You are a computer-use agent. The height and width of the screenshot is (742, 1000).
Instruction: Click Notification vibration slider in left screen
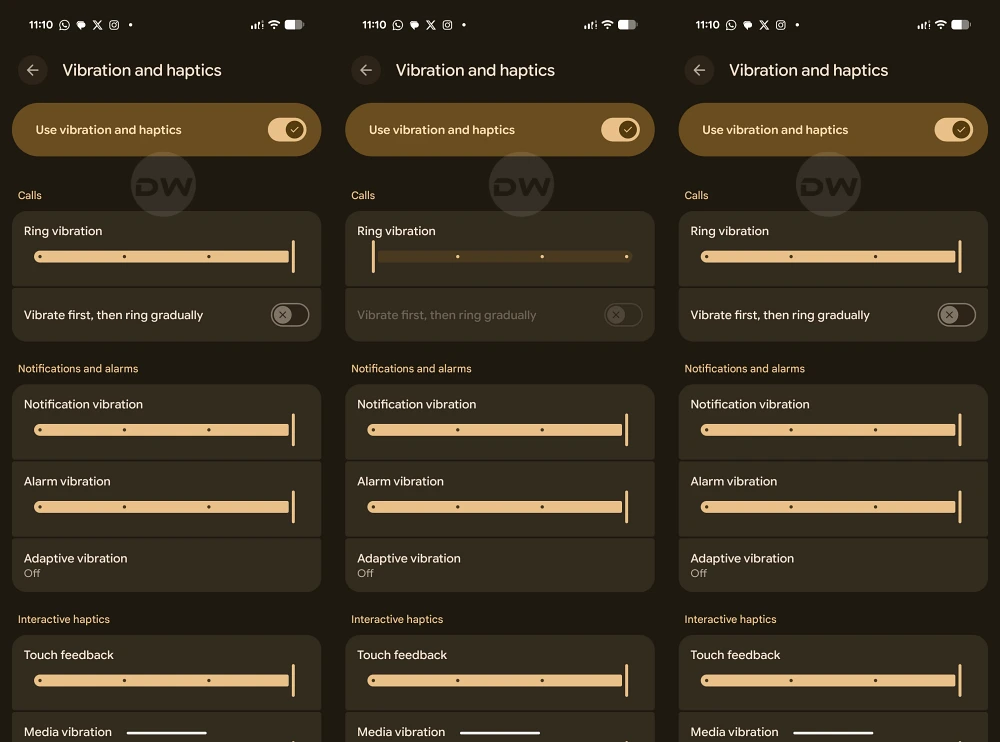click(165, 430)
